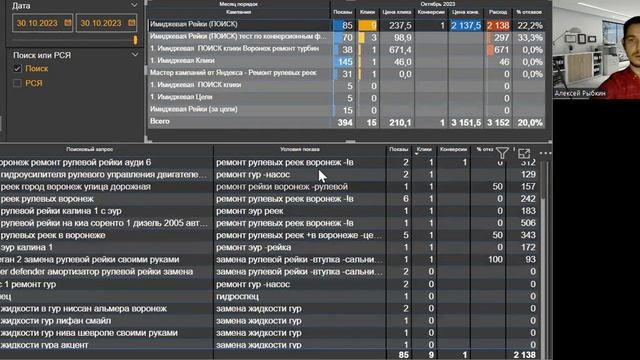Click click price value 671,4
The height and width of the screenshot is (360, 640).
click(x=400, y=50)
